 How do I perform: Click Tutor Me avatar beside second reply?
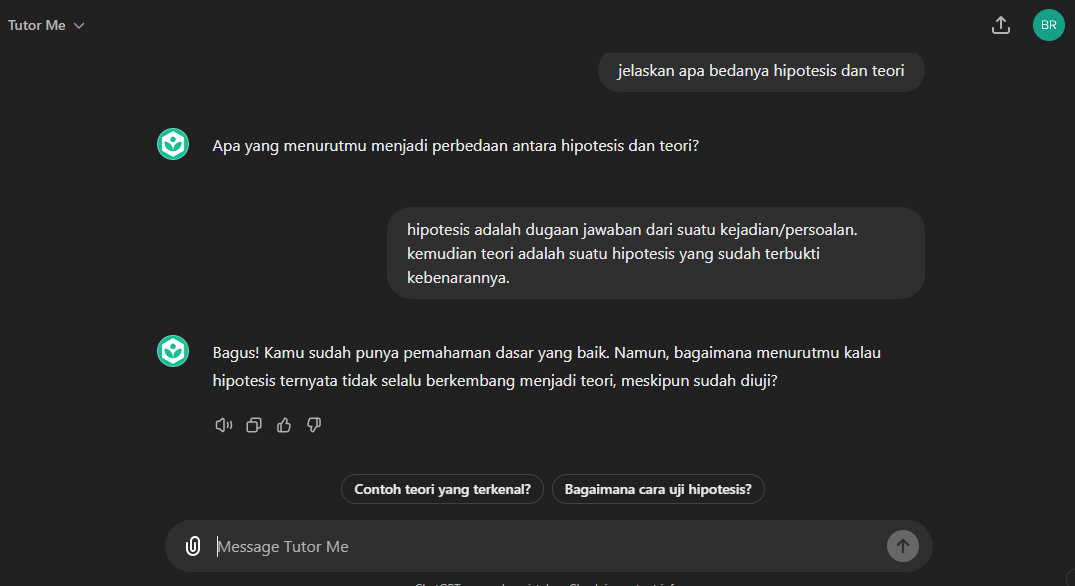point(172,351)
